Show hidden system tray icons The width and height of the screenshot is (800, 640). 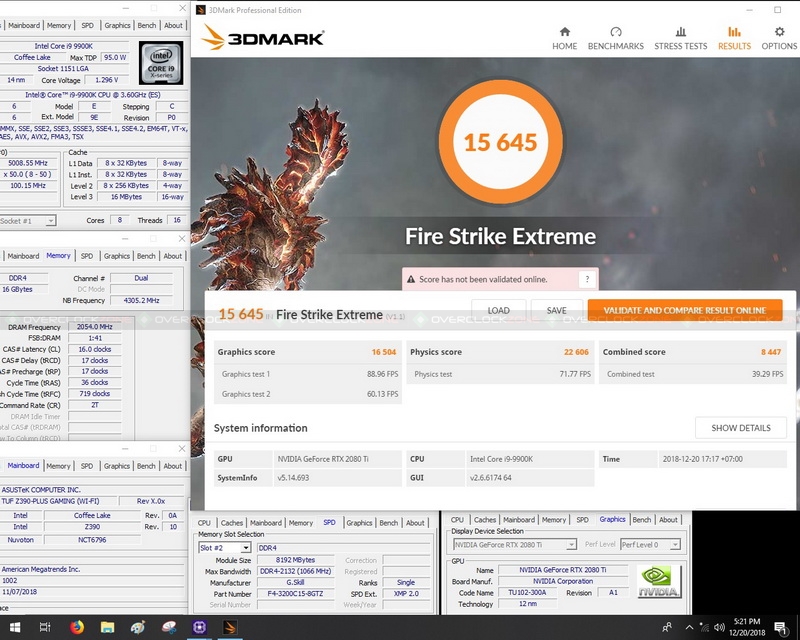pyautogui.click(x=689, y=627)
